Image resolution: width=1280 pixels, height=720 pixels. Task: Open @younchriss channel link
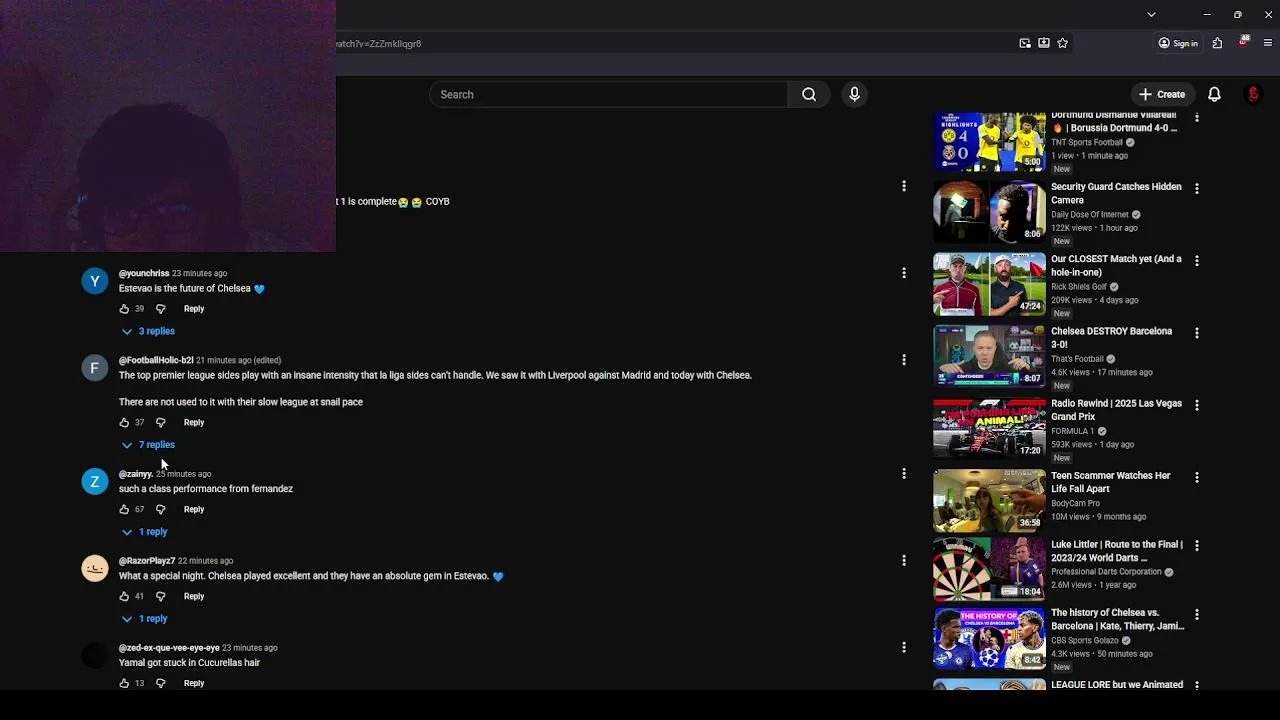click(x=144, y=273)
